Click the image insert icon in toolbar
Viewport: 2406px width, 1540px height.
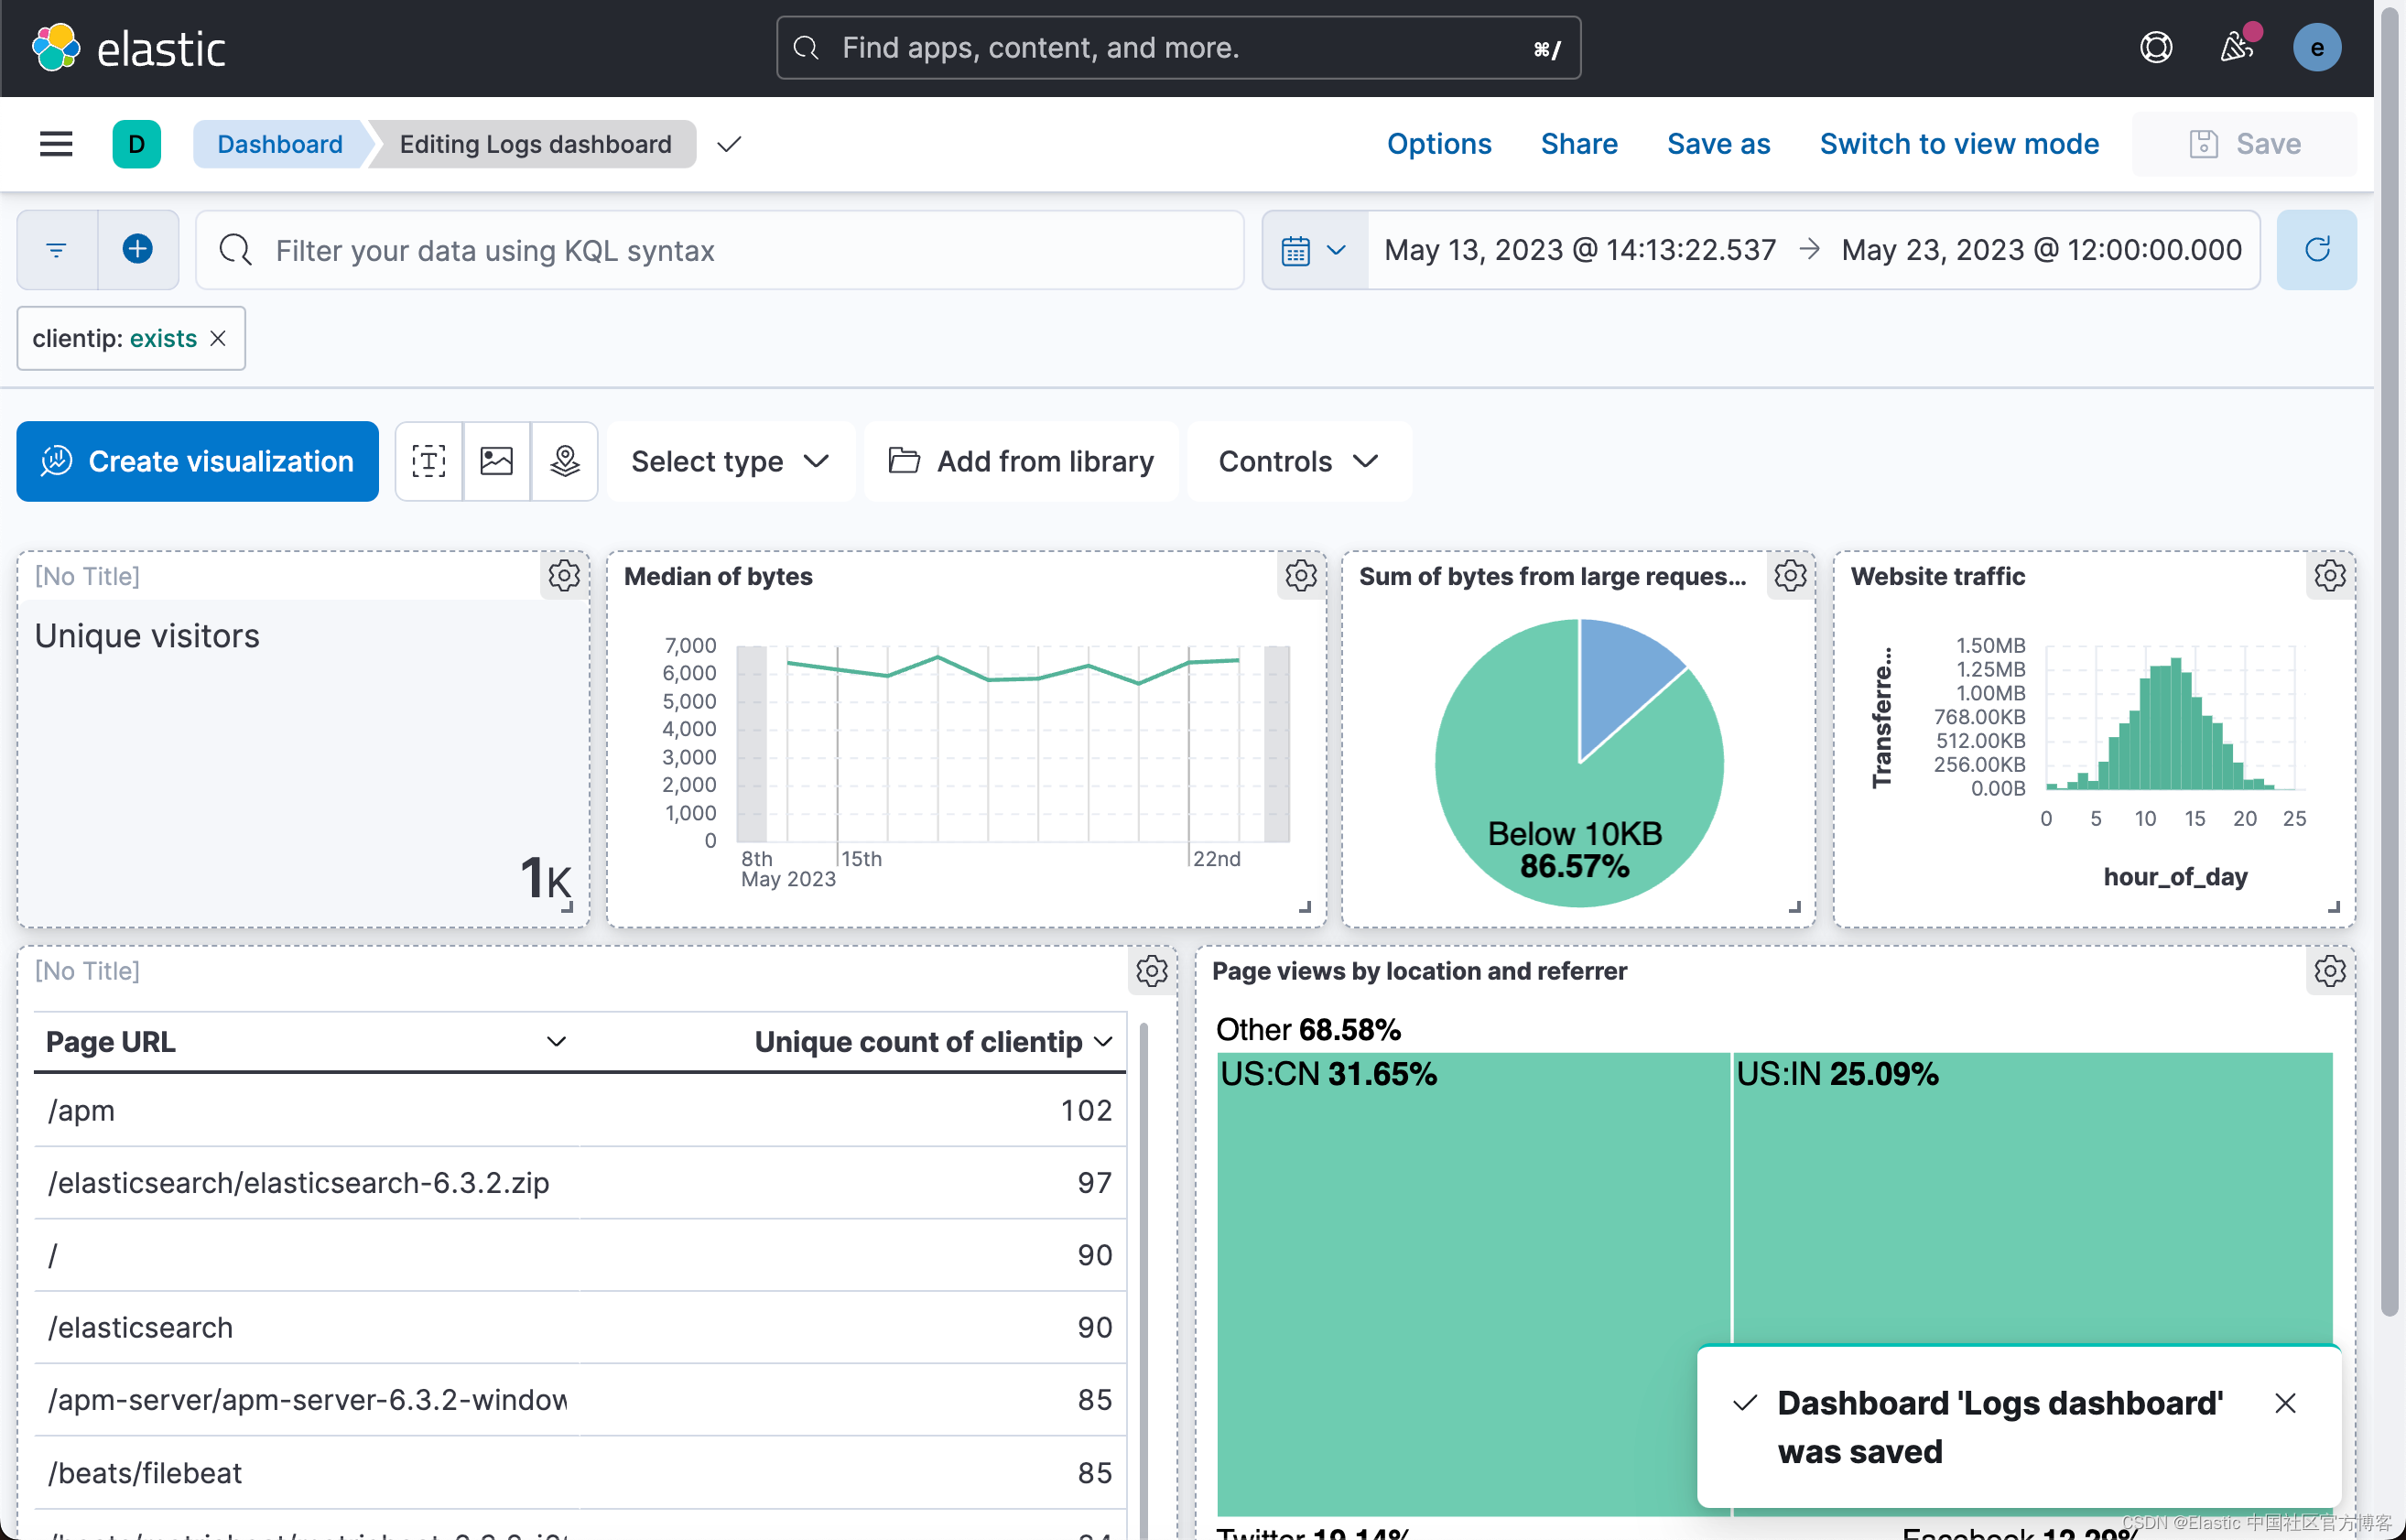[x=498, y=461]
